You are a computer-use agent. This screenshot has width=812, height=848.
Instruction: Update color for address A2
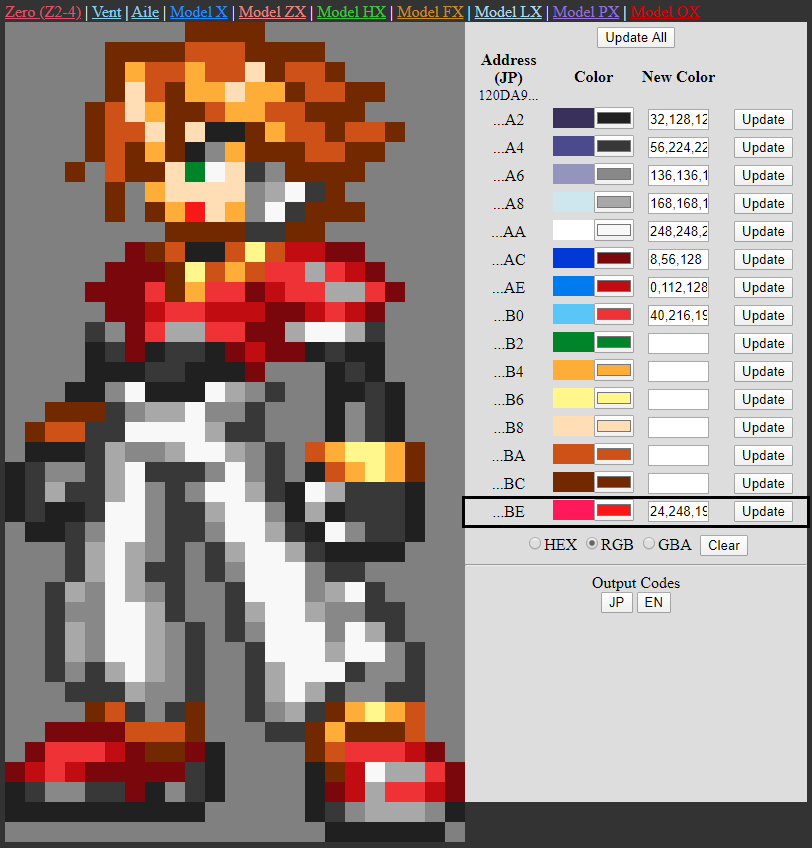coord(763,120)
